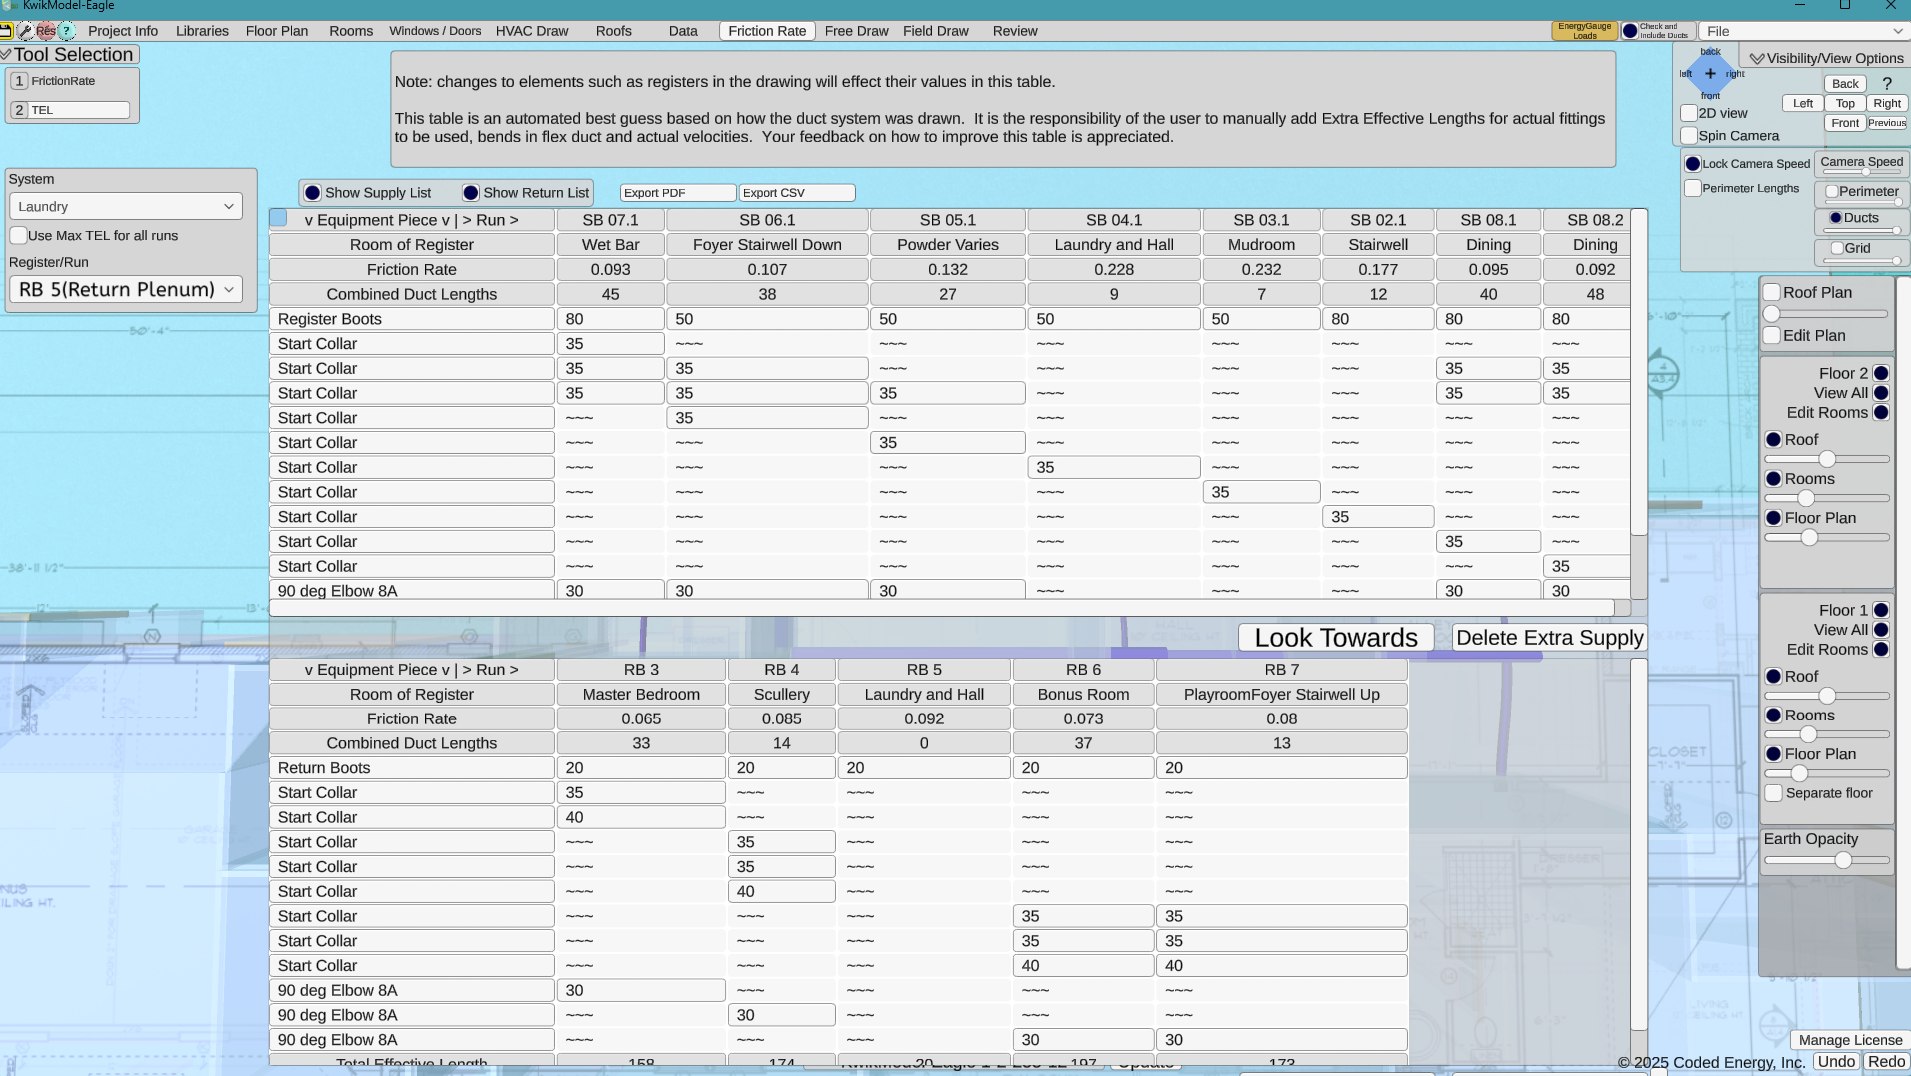Viewport: 1911px width, 1076px height.
Task: Enable the 2D view checkbox
Action: [x=1689, y=113]
